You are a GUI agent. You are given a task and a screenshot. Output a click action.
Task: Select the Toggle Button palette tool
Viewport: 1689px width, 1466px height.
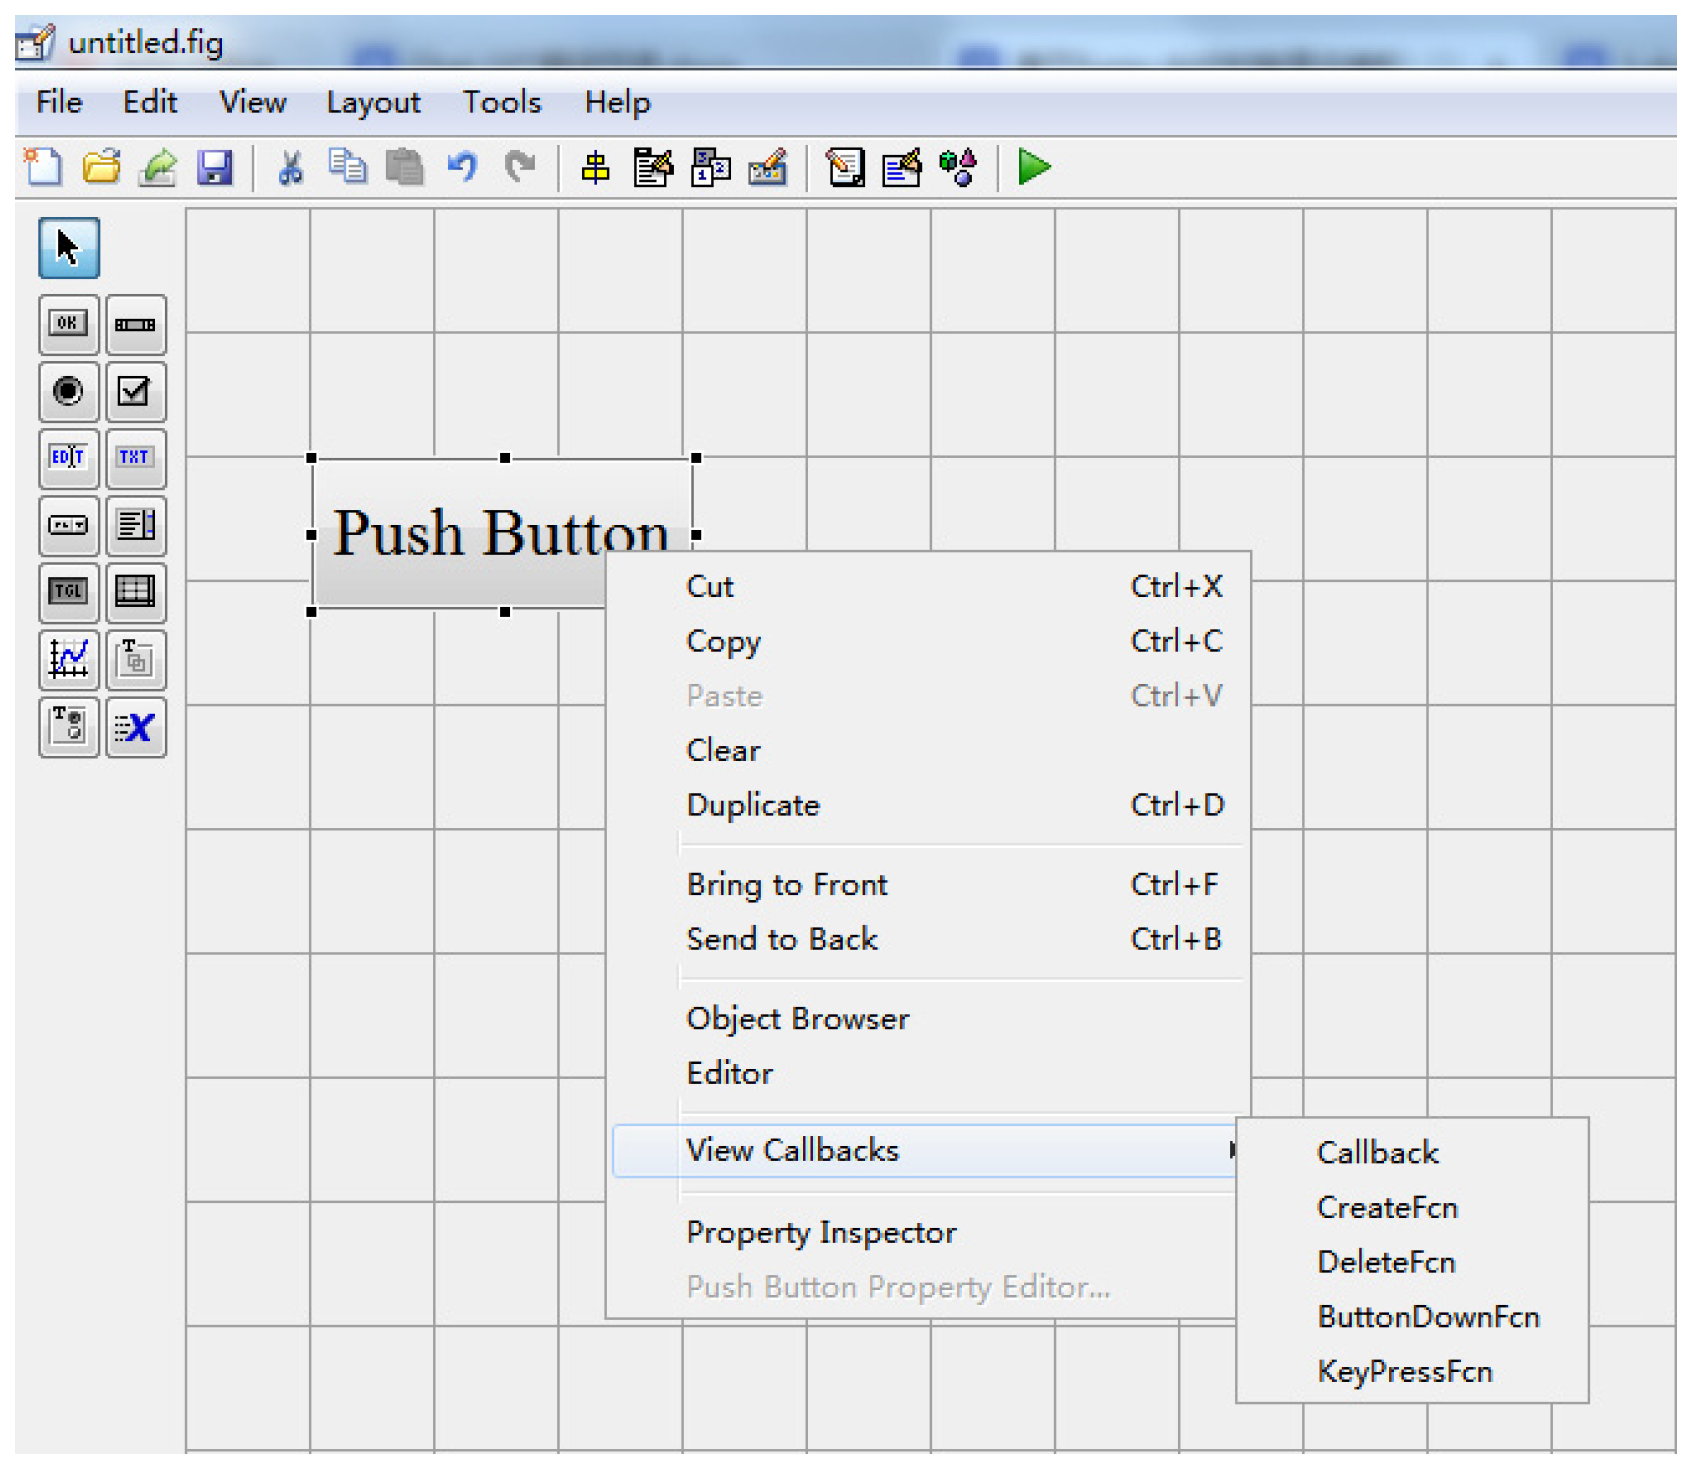point(68,592)
